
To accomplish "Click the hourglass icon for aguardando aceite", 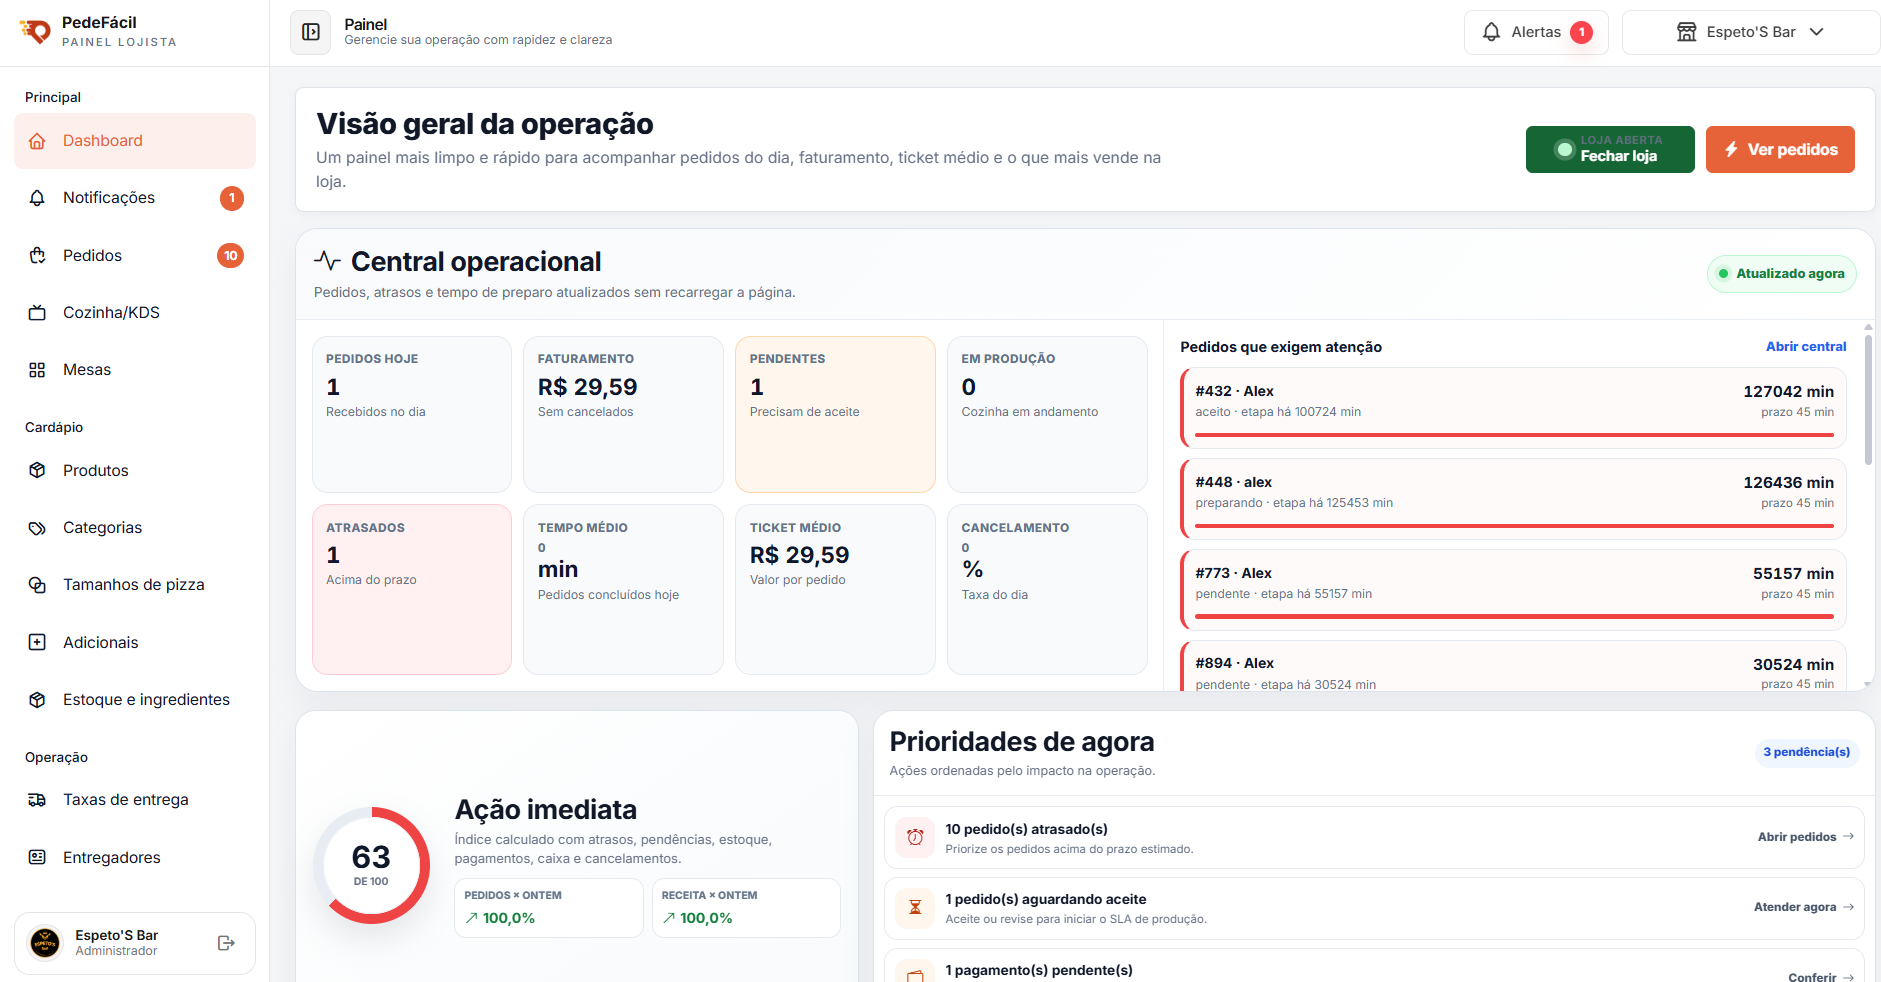I will click(915, 908).
